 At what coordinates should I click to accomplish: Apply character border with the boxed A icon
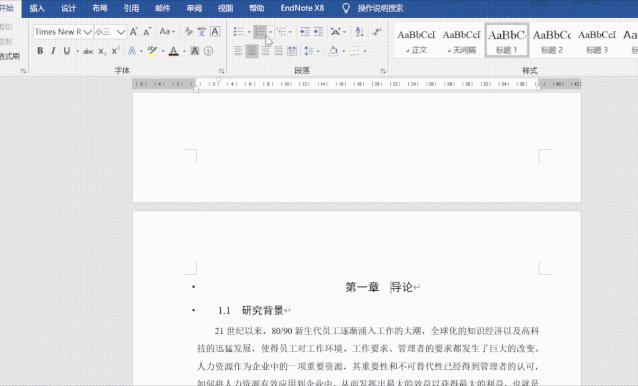tap(215, 32)
